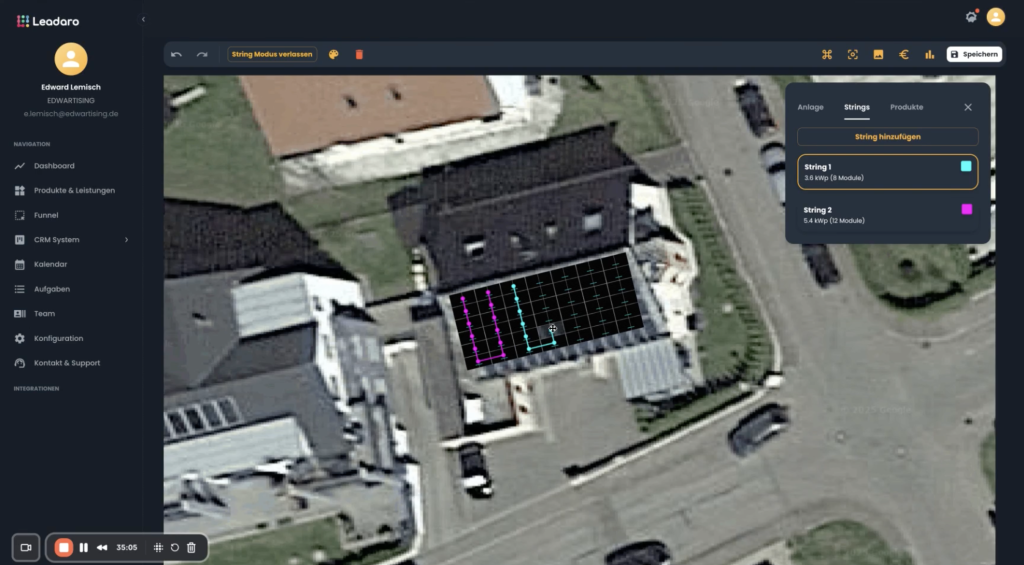
Task: Switch to the Anlage tab
Action: click(810, 107)
